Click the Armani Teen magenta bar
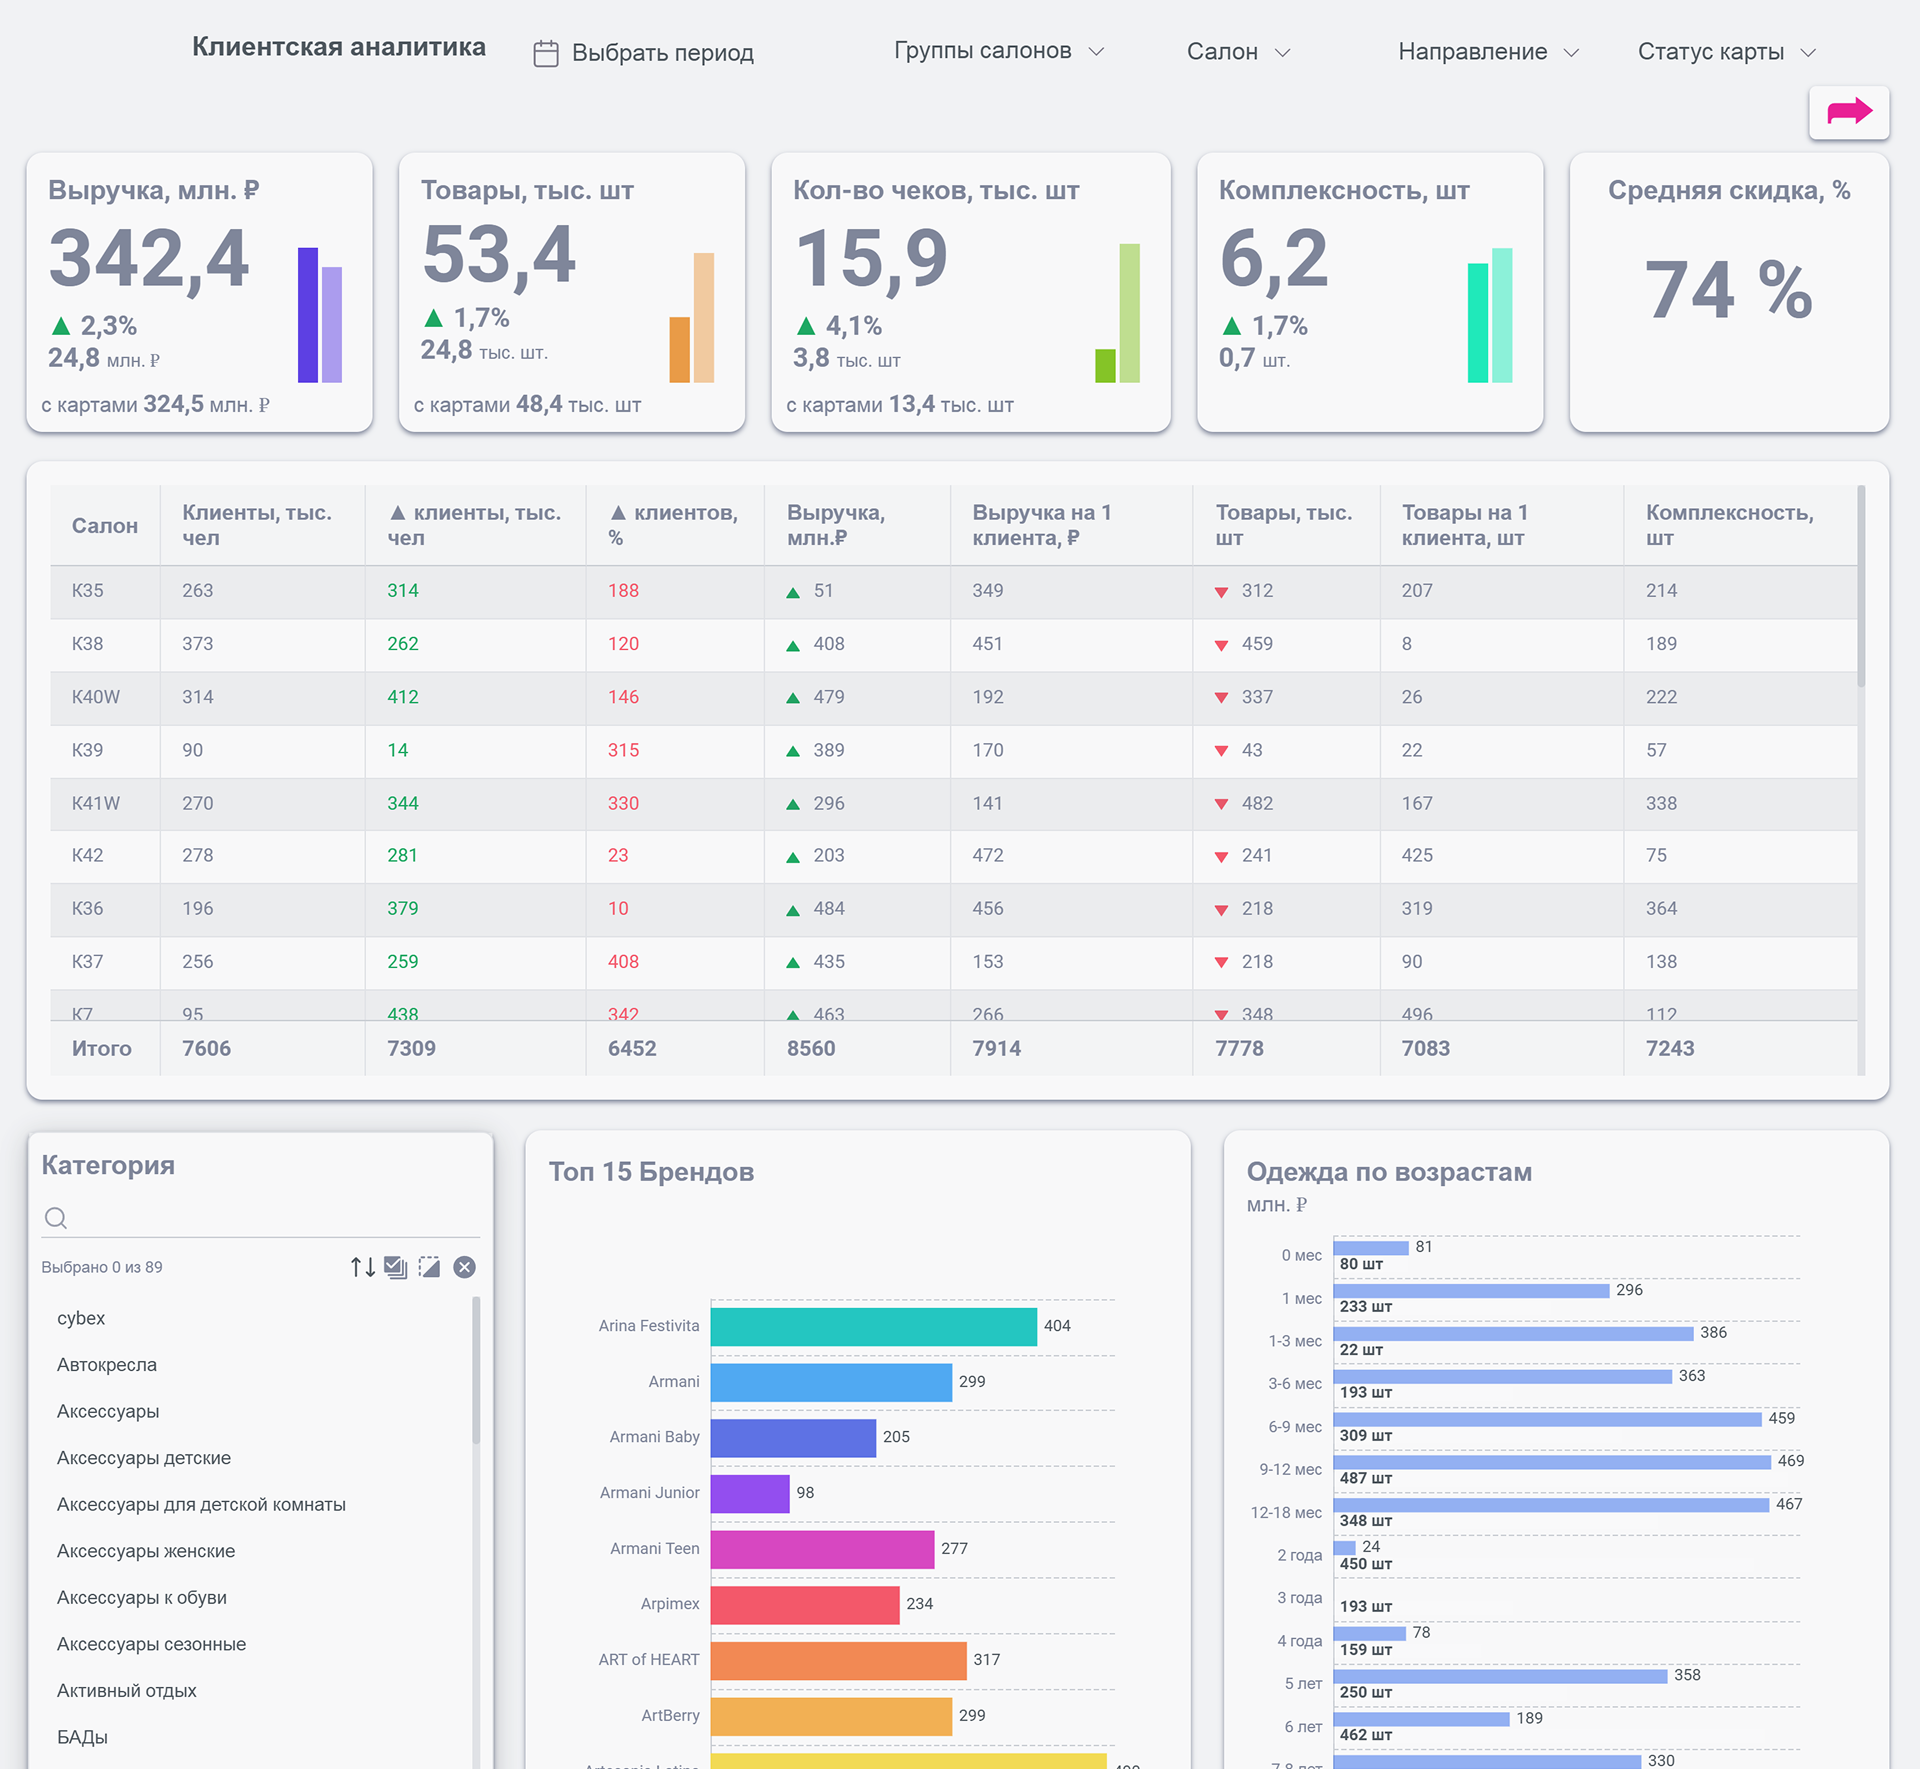 [822, 1549]
